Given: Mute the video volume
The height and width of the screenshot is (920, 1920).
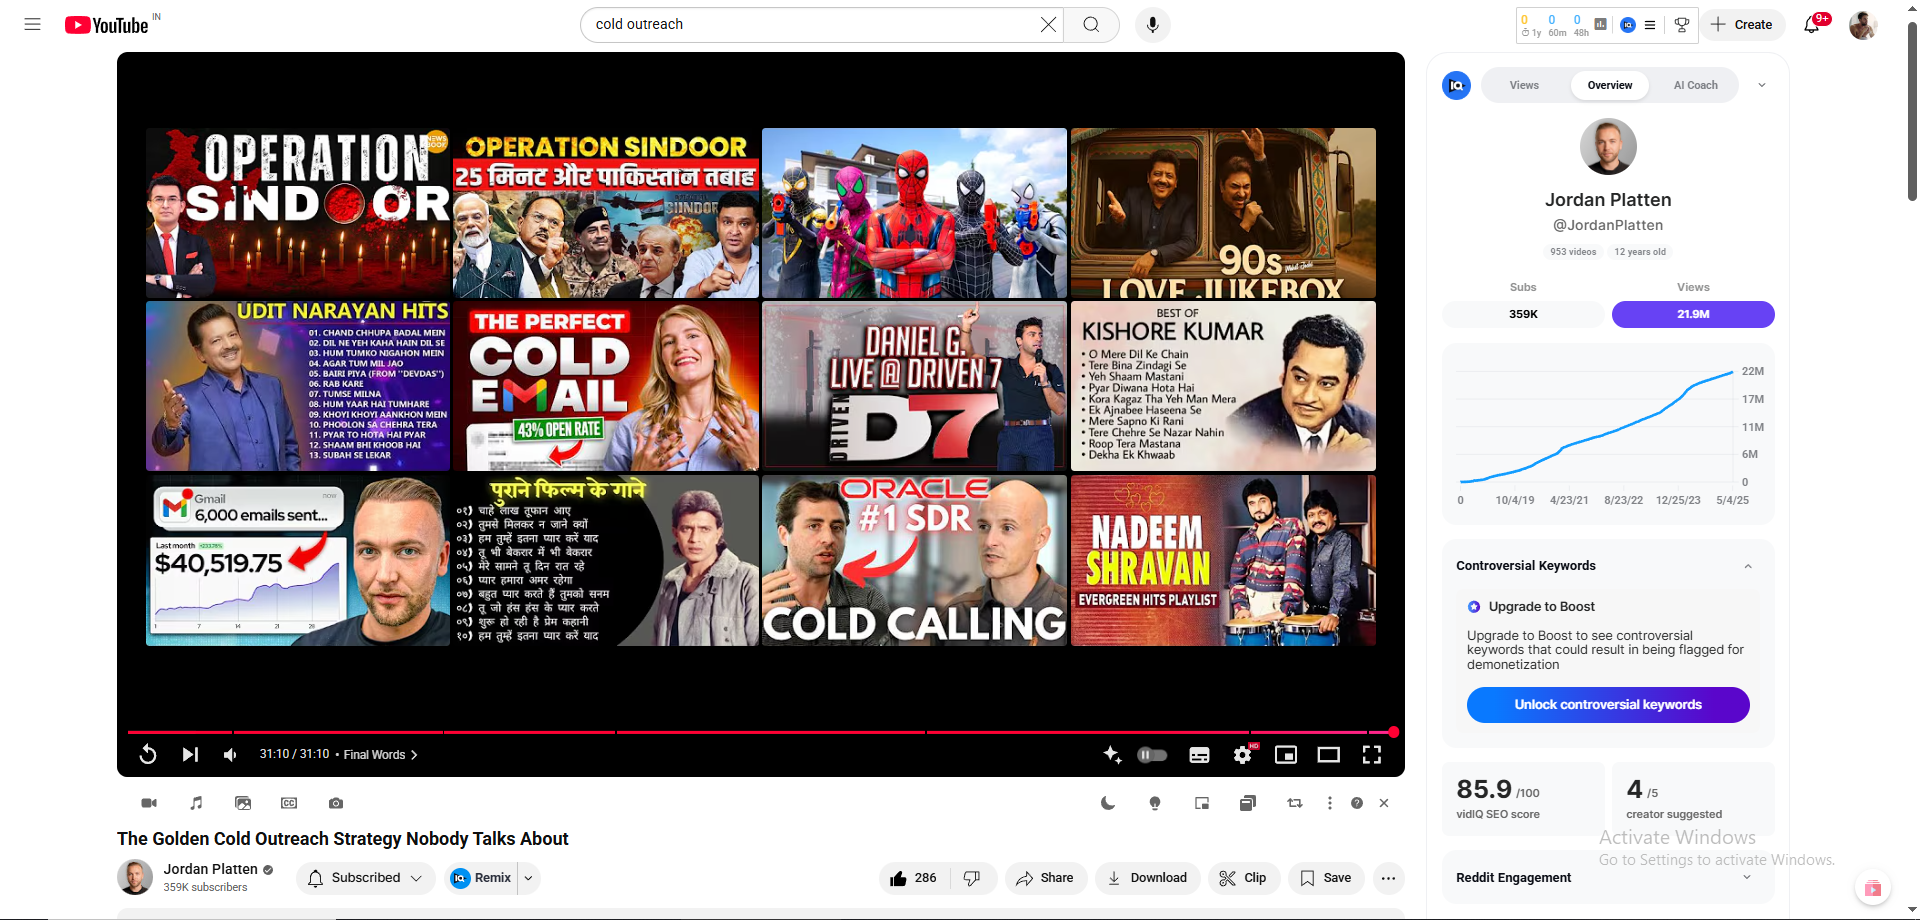Looking at the screenshot, I should (230, 754).
